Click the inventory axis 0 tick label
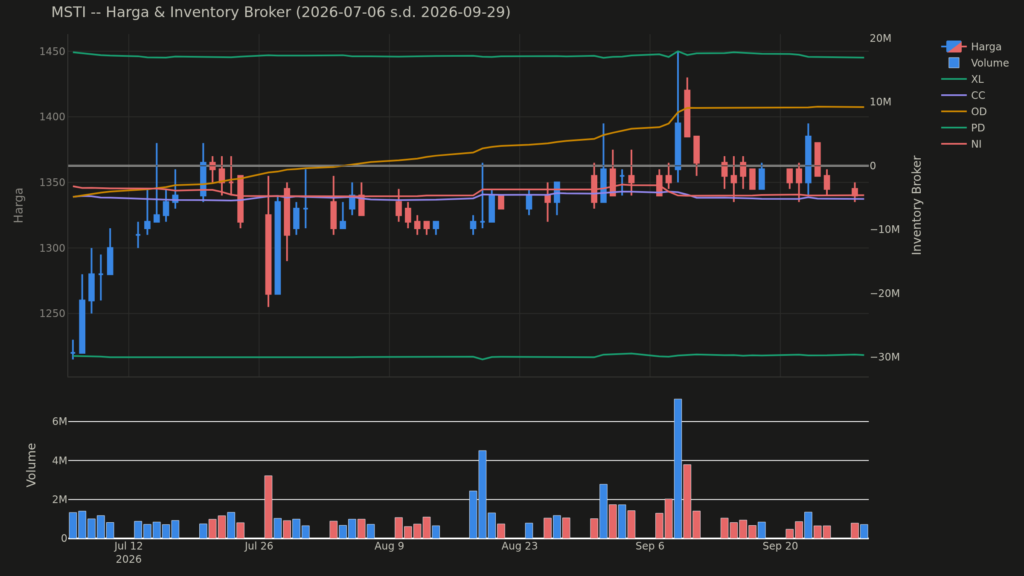This screenshot has height=576, width=1024. point(872,166)
